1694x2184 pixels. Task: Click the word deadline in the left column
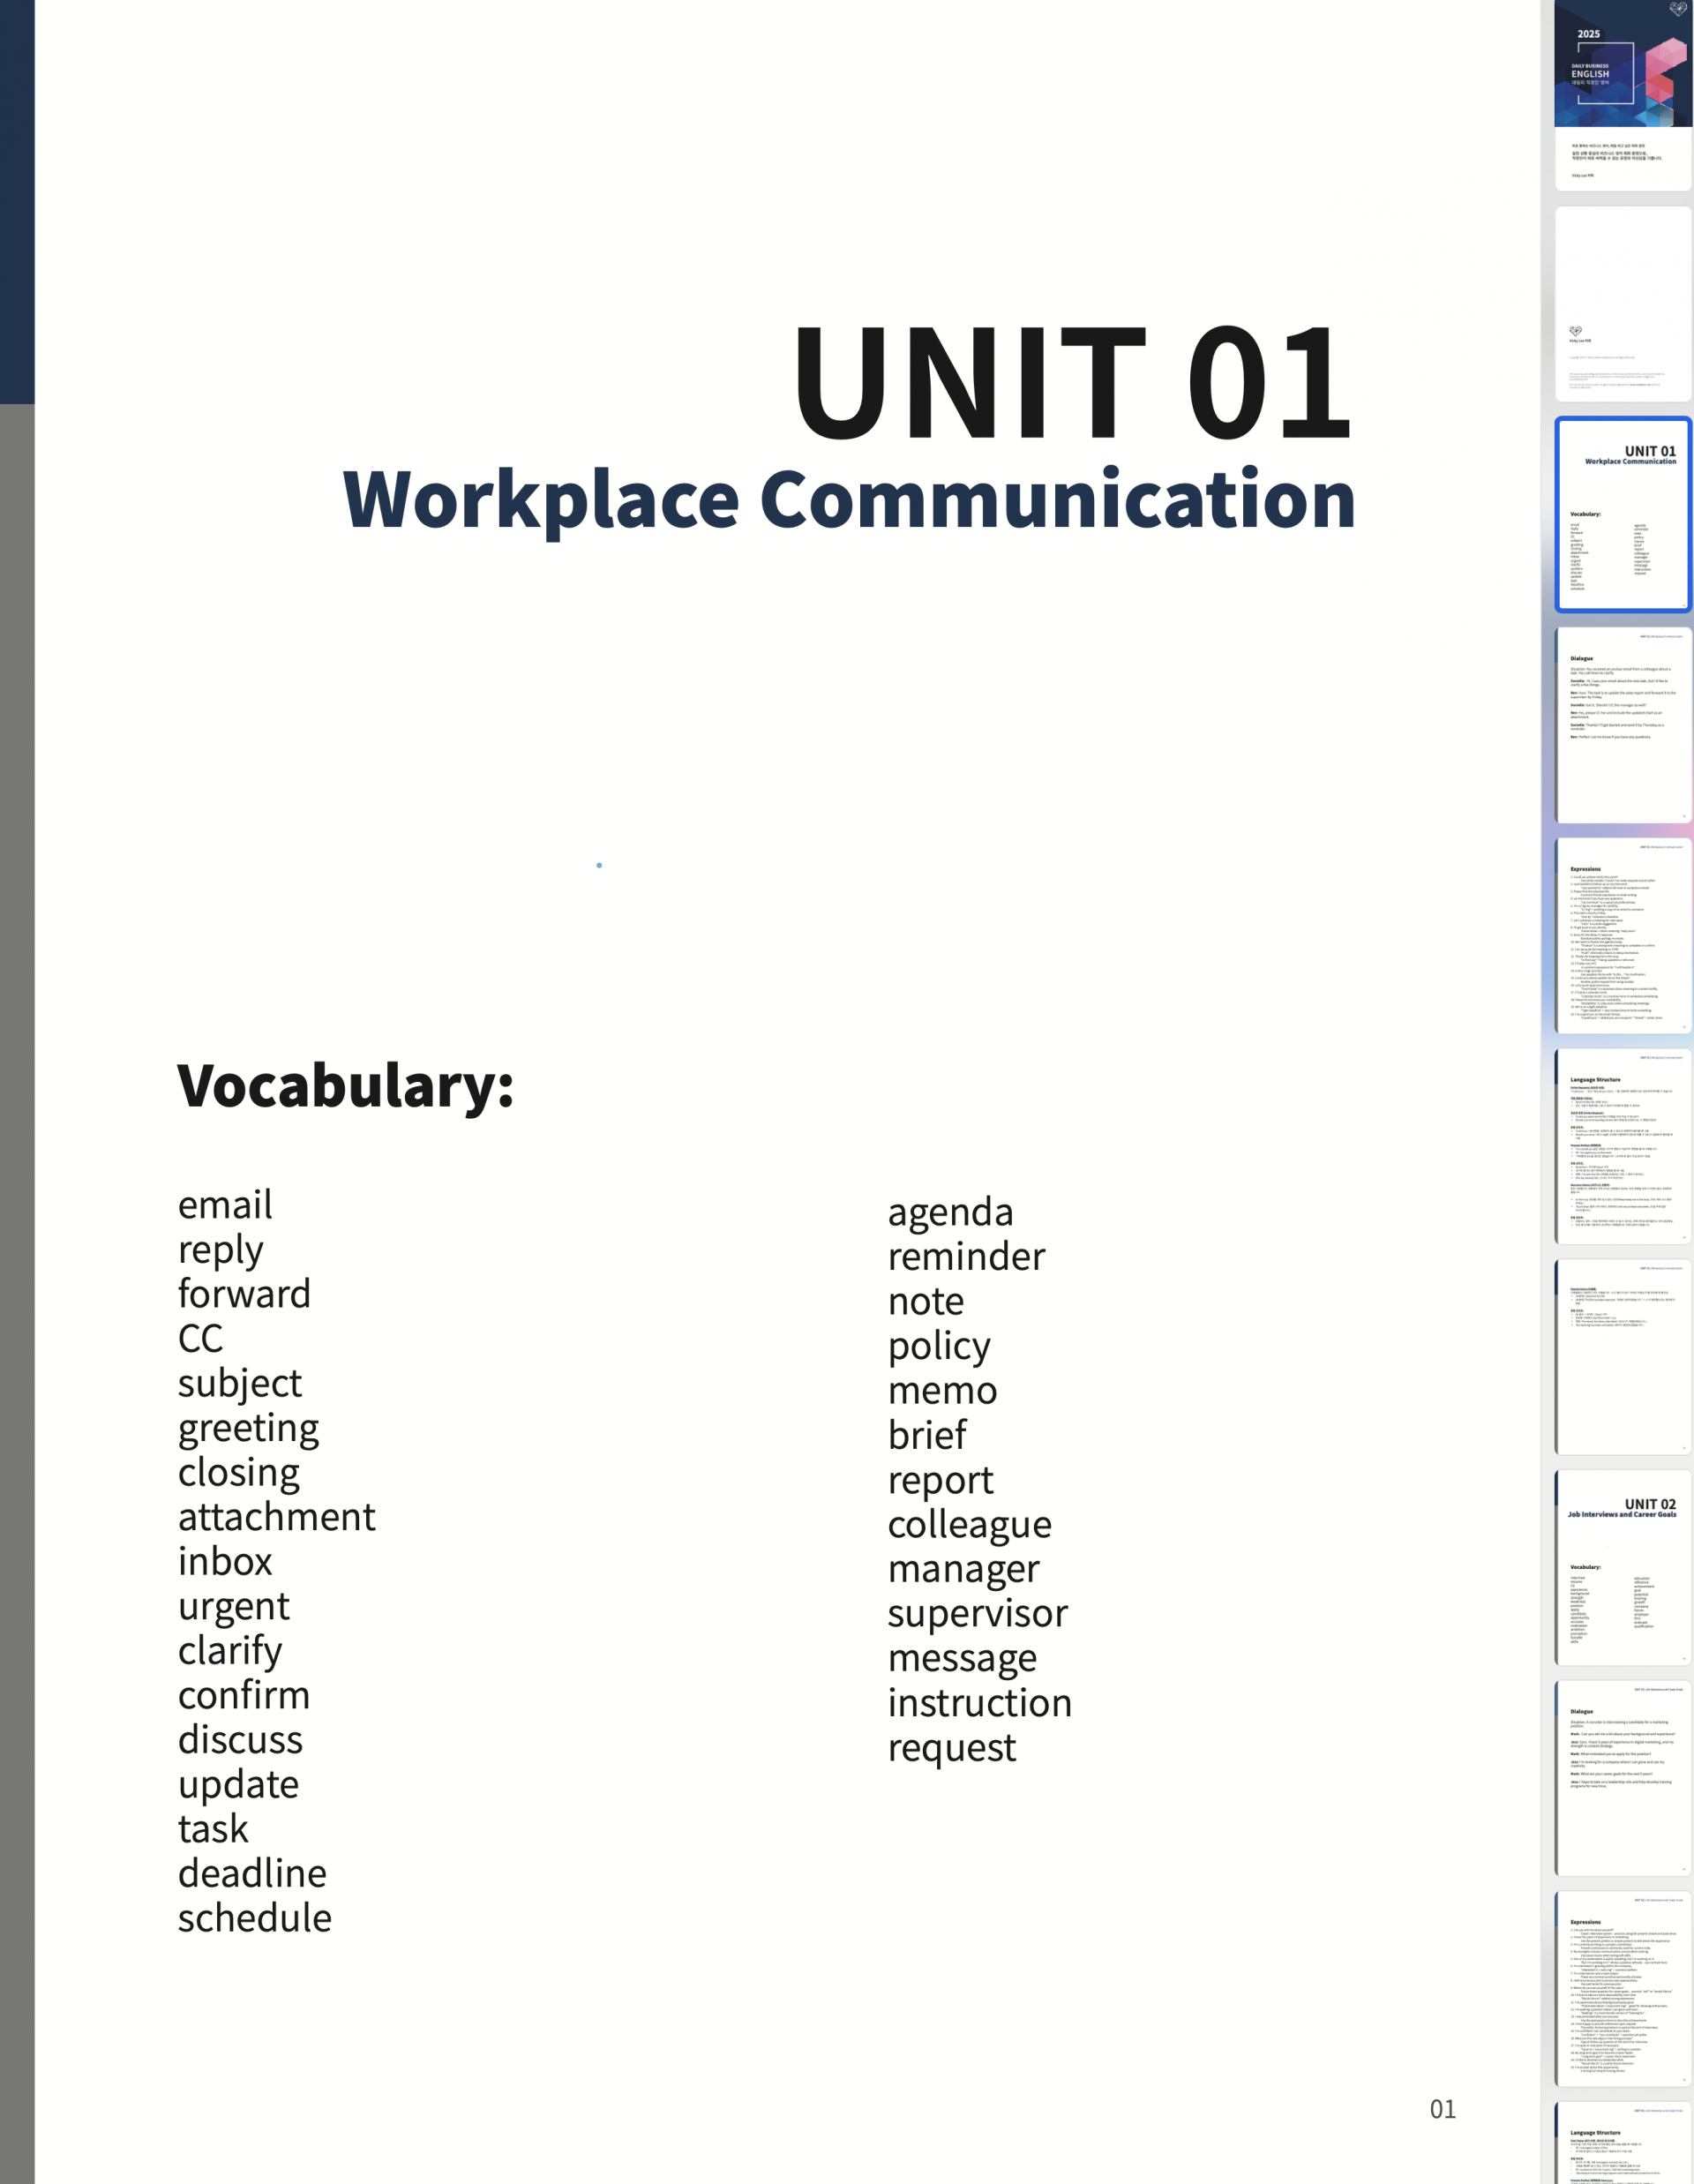pos(252,1873)
